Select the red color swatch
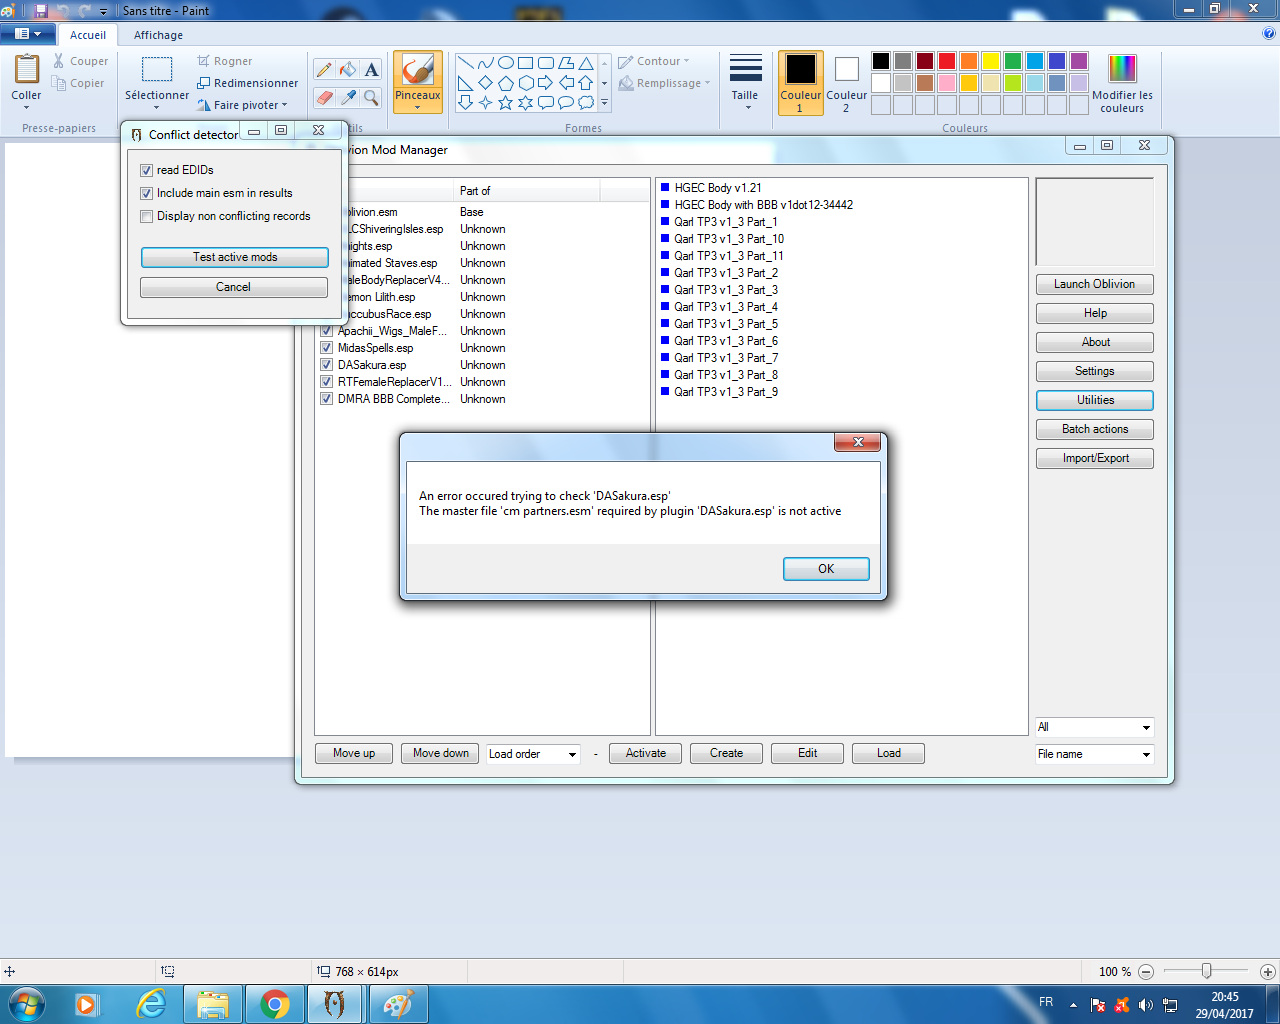Image resolution: width=1280 pixels, height=1024 pixels. pyautogui.click(x=946, y=61)
